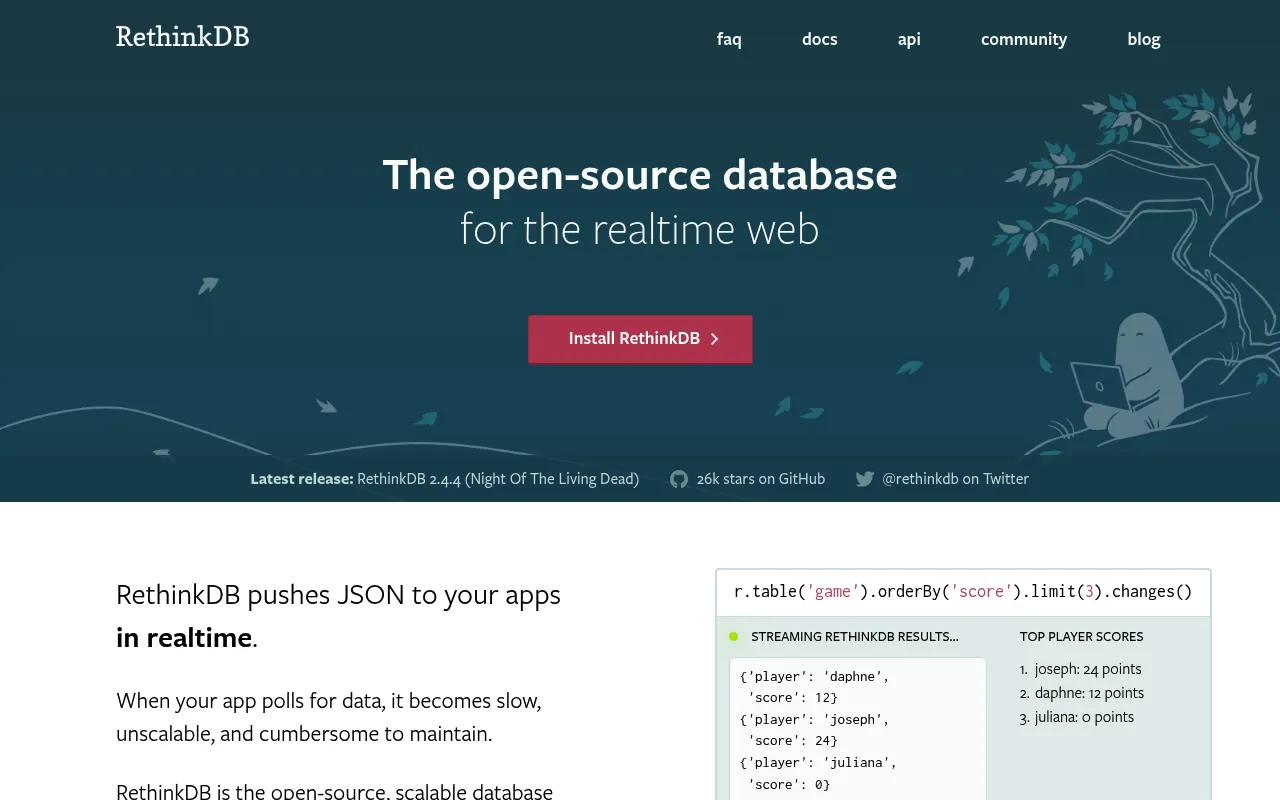Click 'TOP PLAYER SCORES' heading
The image size is (1280, 800).
click(x=1081, y=637)
